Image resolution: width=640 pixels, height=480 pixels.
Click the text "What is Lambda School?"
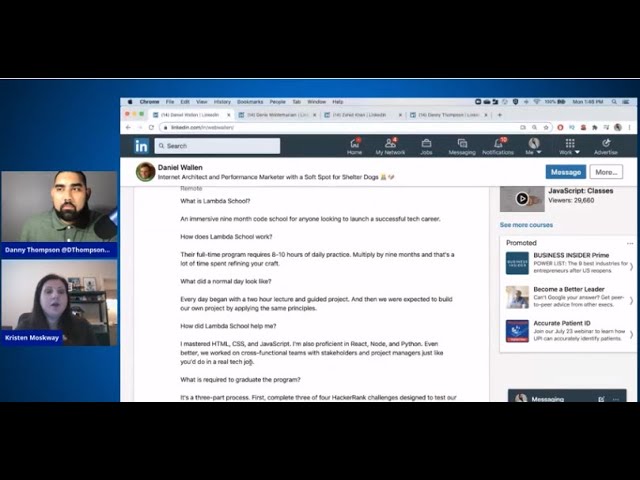[215, 201]
